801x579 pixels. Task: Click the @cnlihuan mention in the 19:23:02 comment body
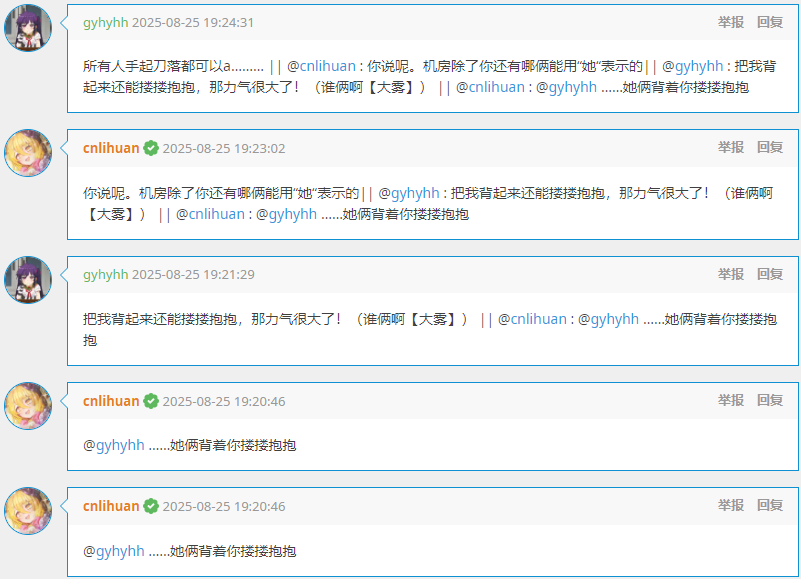point(210,214)
